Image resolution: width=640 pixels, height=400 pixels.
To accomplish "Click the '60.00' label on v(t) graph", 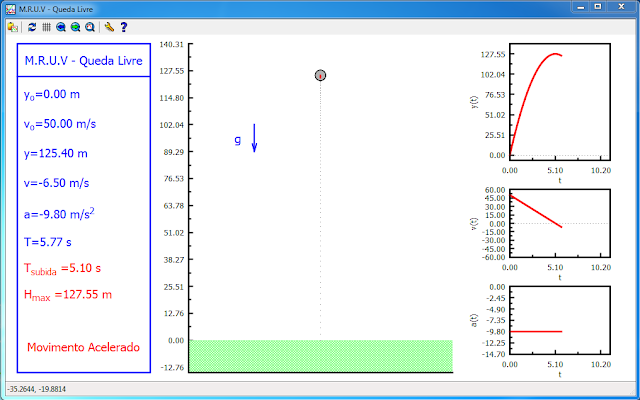I will (495, 190).
